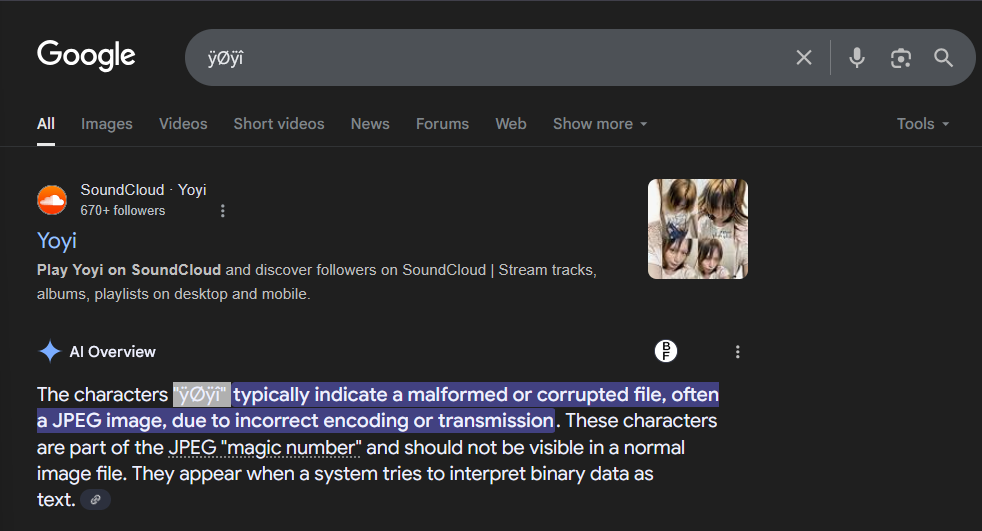The width and height of the screenshot is (982, 531).
Task: Start a voice search with microphone
Action: (857, 58)
